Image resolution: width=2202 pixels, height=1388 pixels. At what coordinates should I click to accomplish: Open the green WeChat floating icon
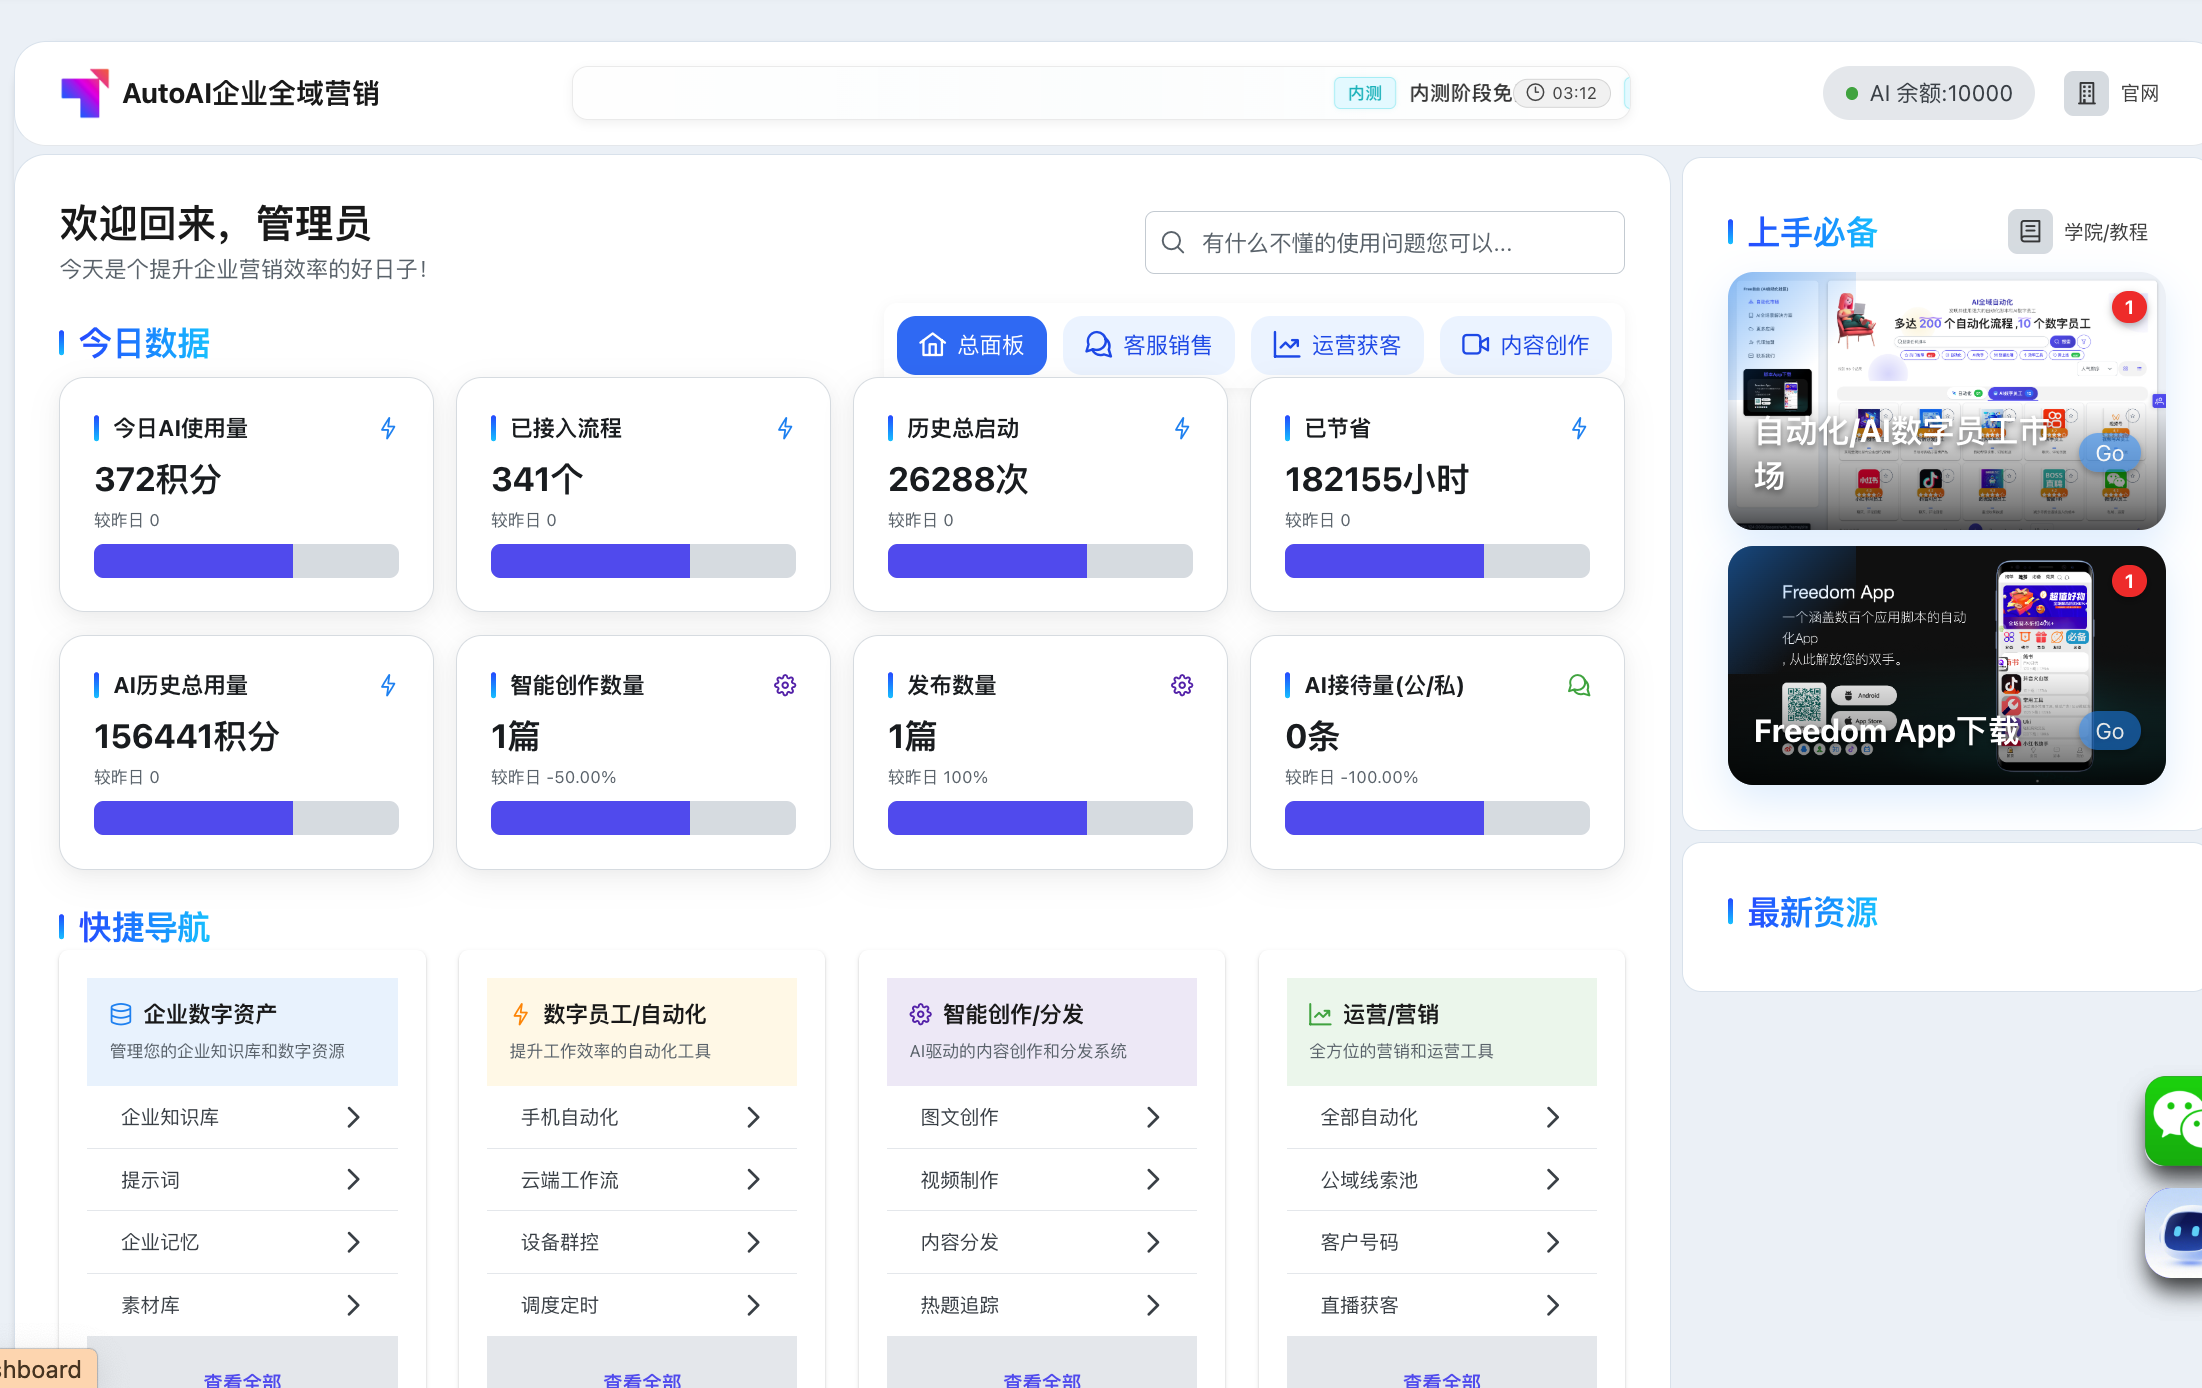[2176, 1120]
